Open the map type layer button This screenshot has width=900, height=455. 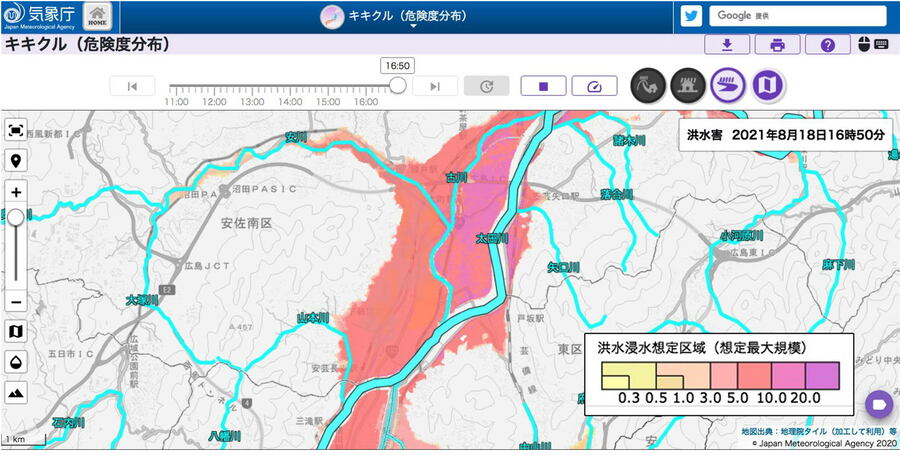(x=16, y=331)
